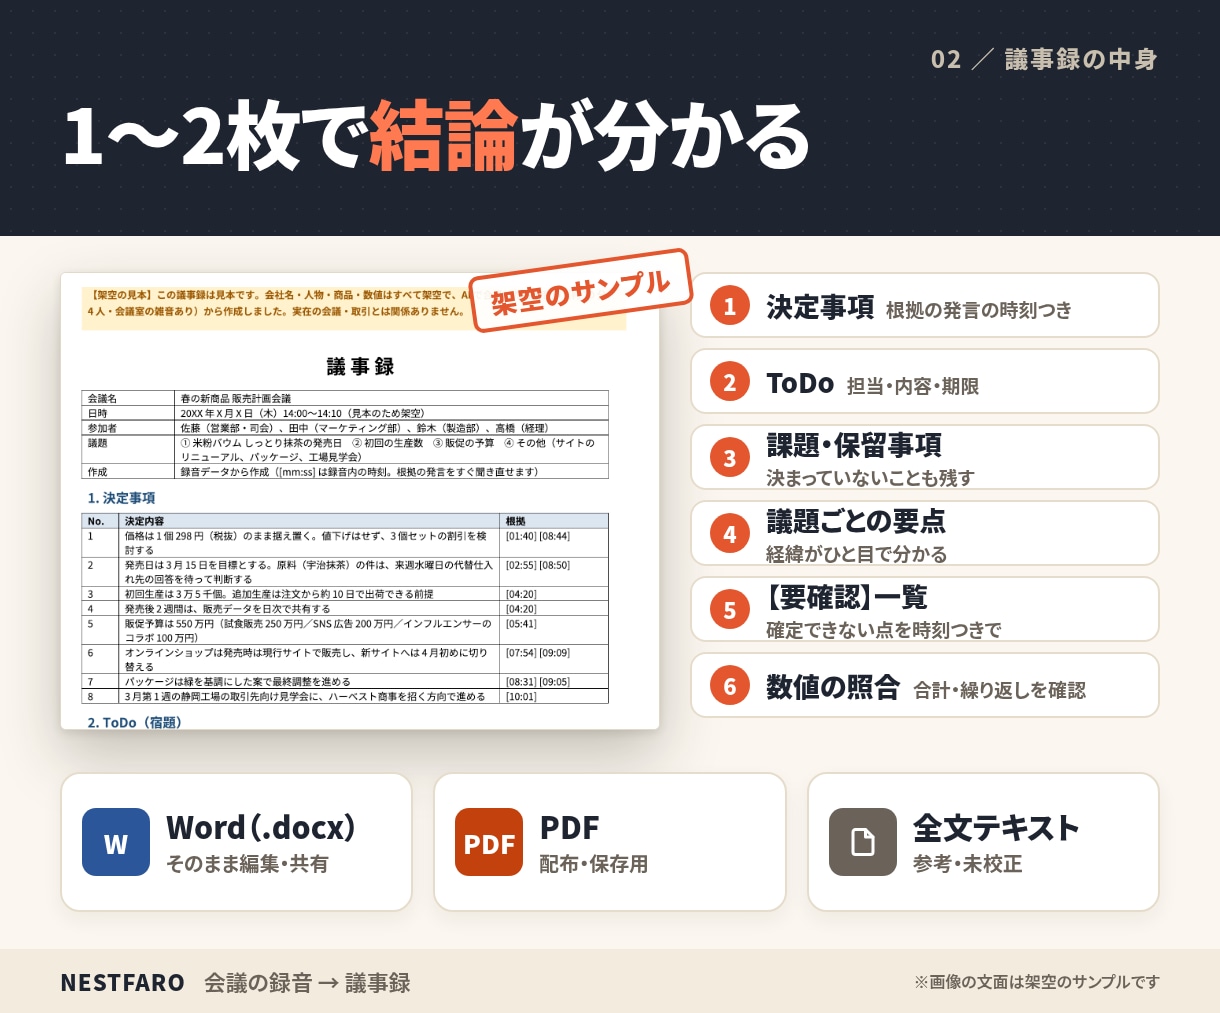The height and width of the screenshot is (1013, 1220).
Task: Click the number 3 circle beside 課題・保留事項
Action: click(730, 458)
